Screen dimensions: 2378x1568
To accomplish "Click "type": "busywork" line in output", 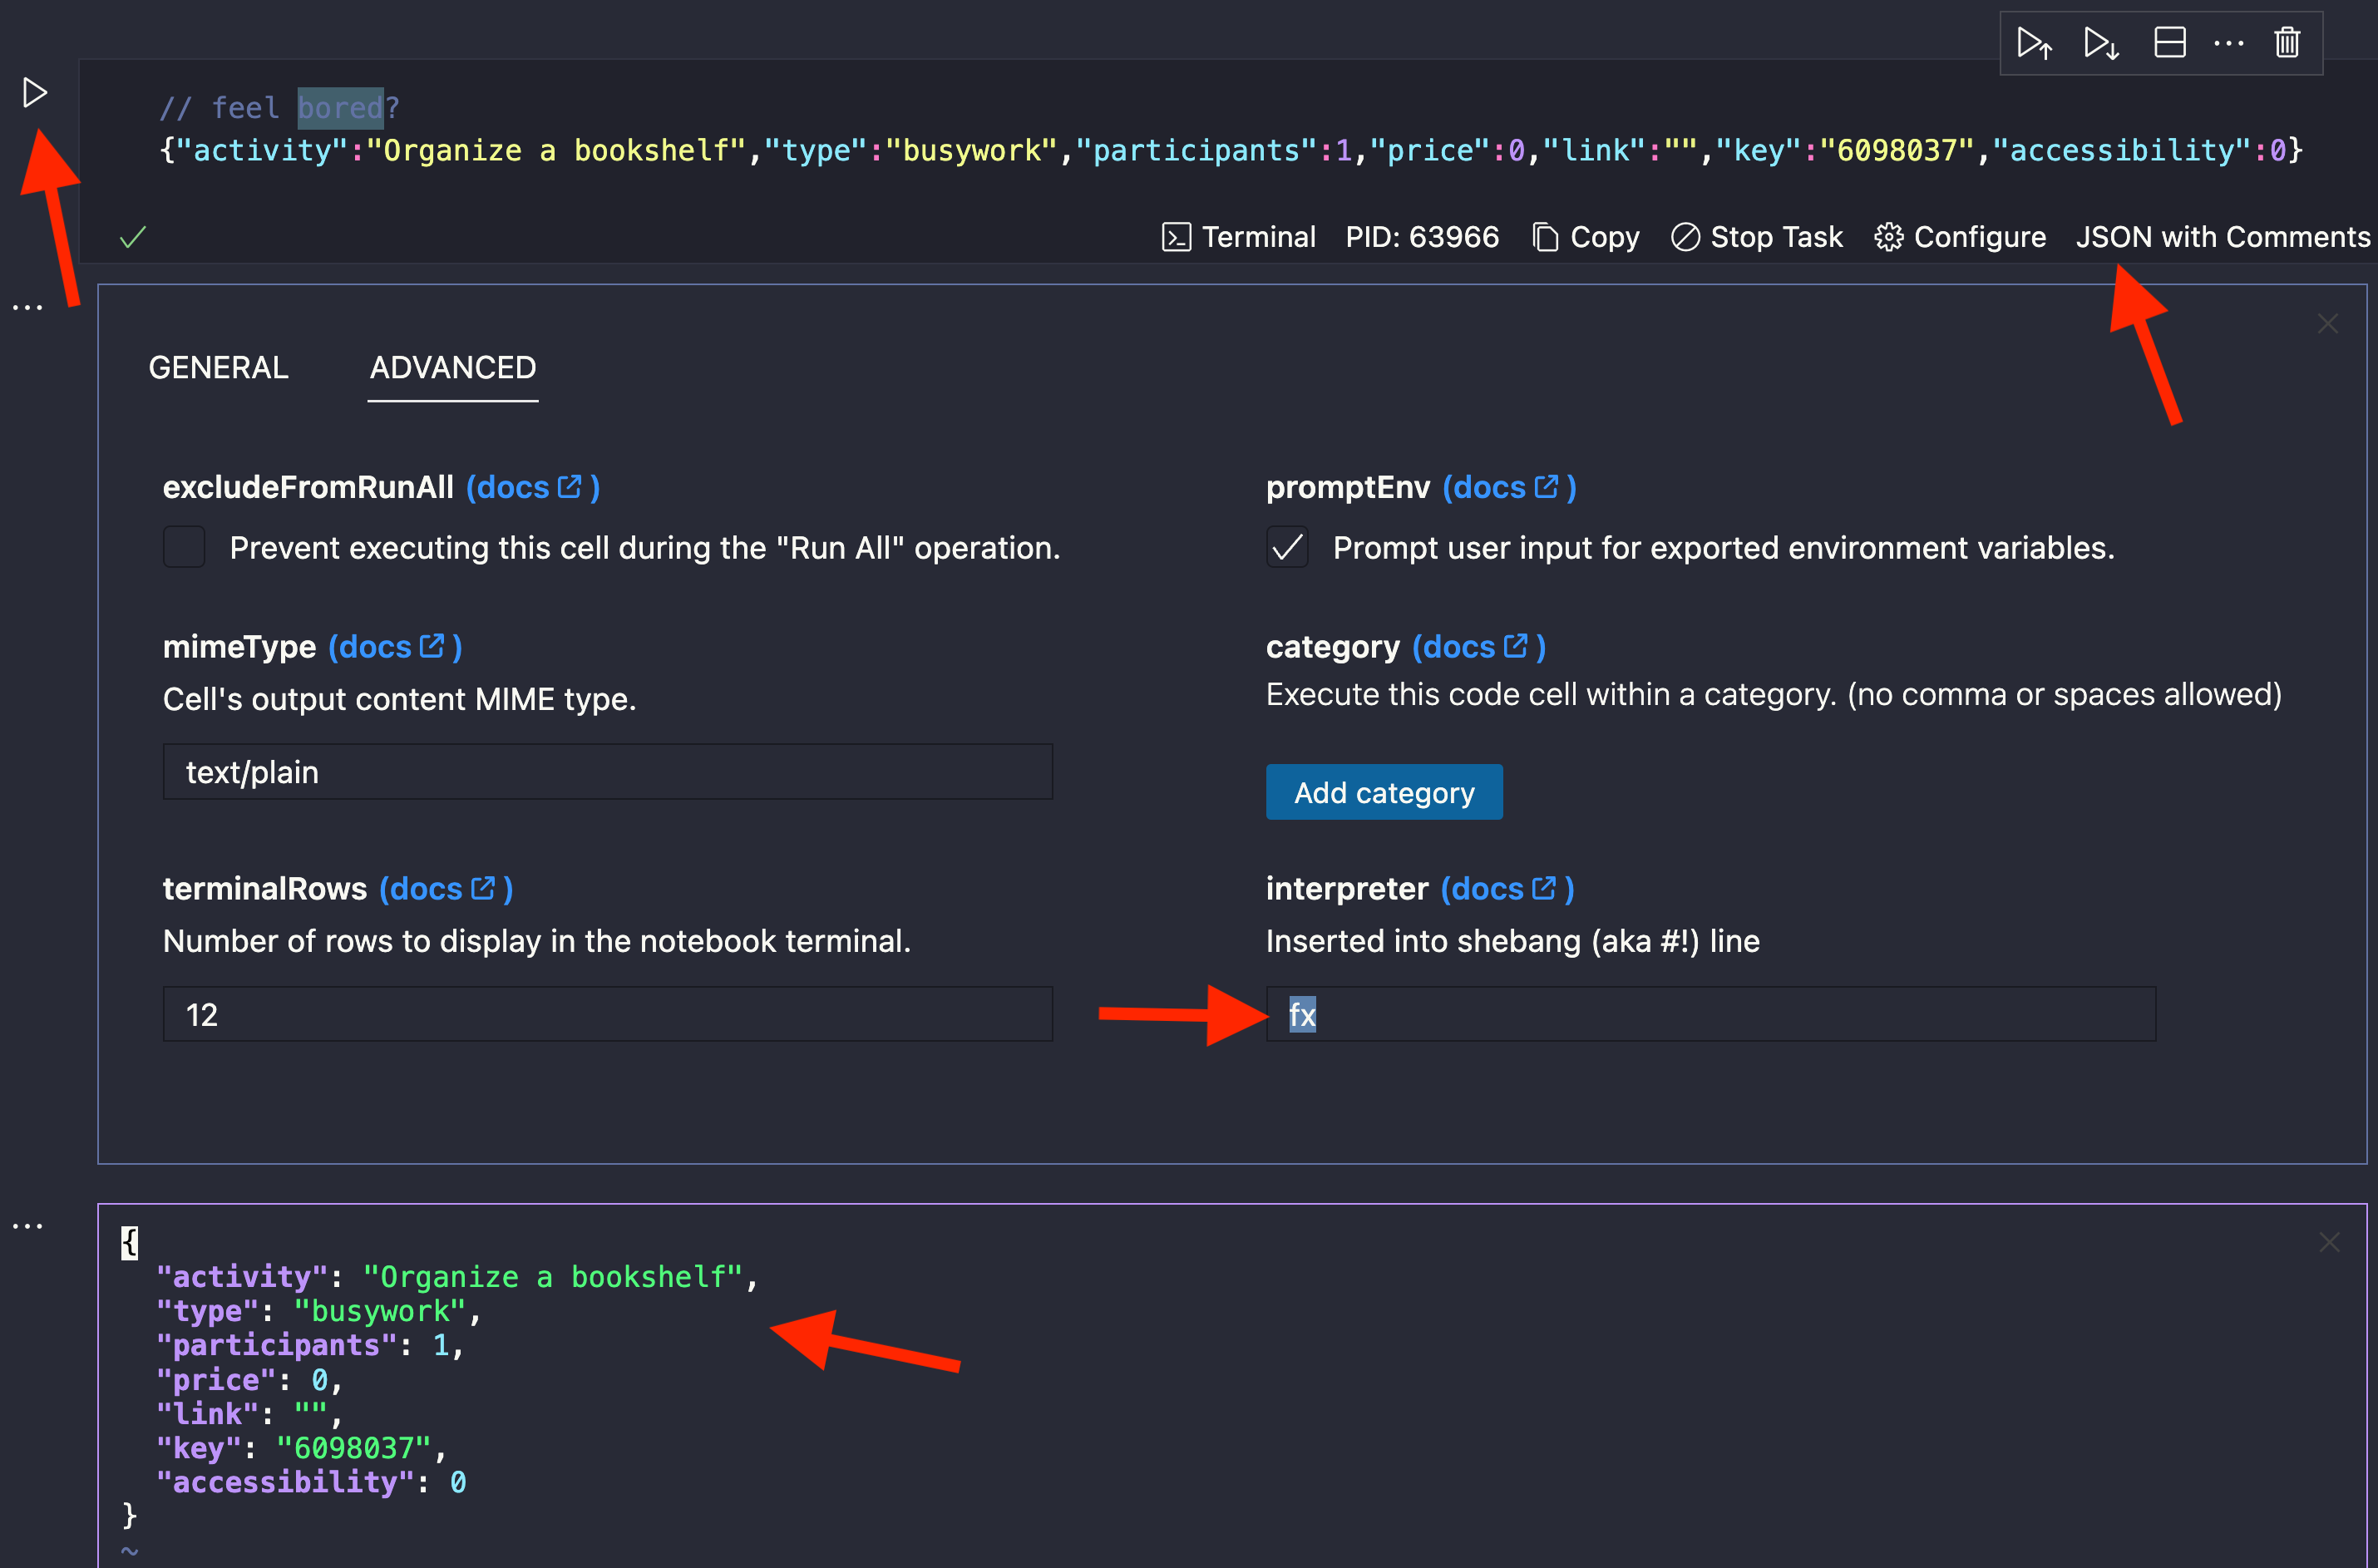I will point(319,1311).
